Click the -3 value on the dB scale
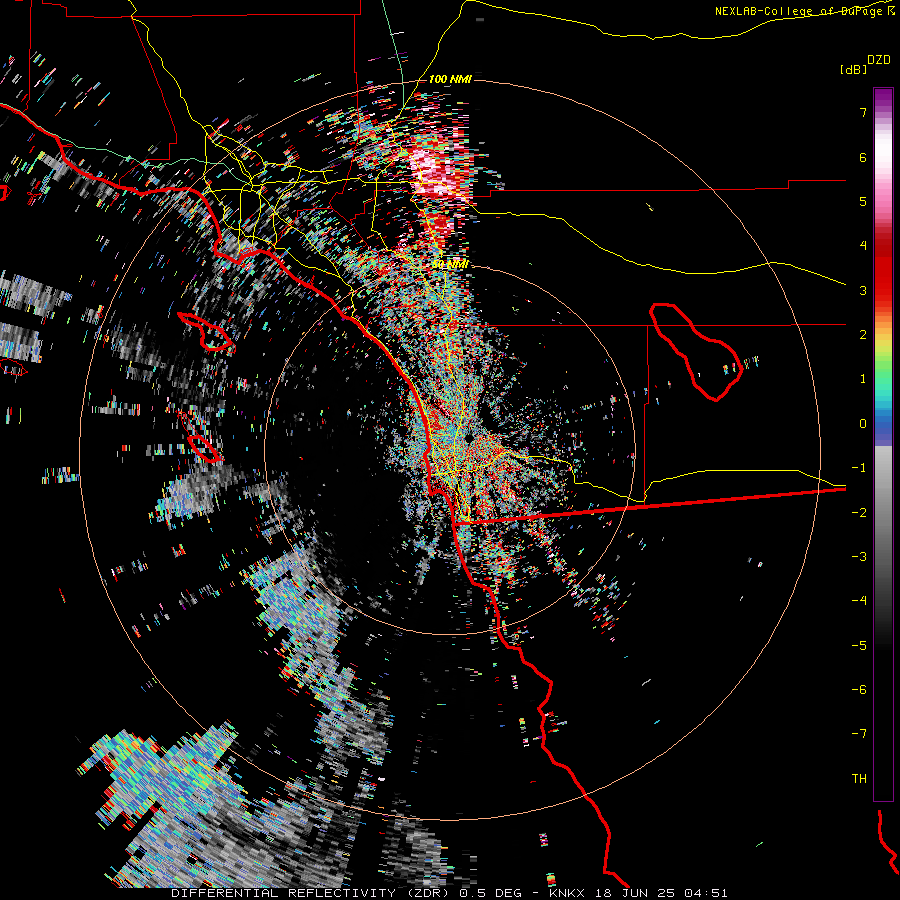Screen dimensions: 900x900 (x=859, y=557)
